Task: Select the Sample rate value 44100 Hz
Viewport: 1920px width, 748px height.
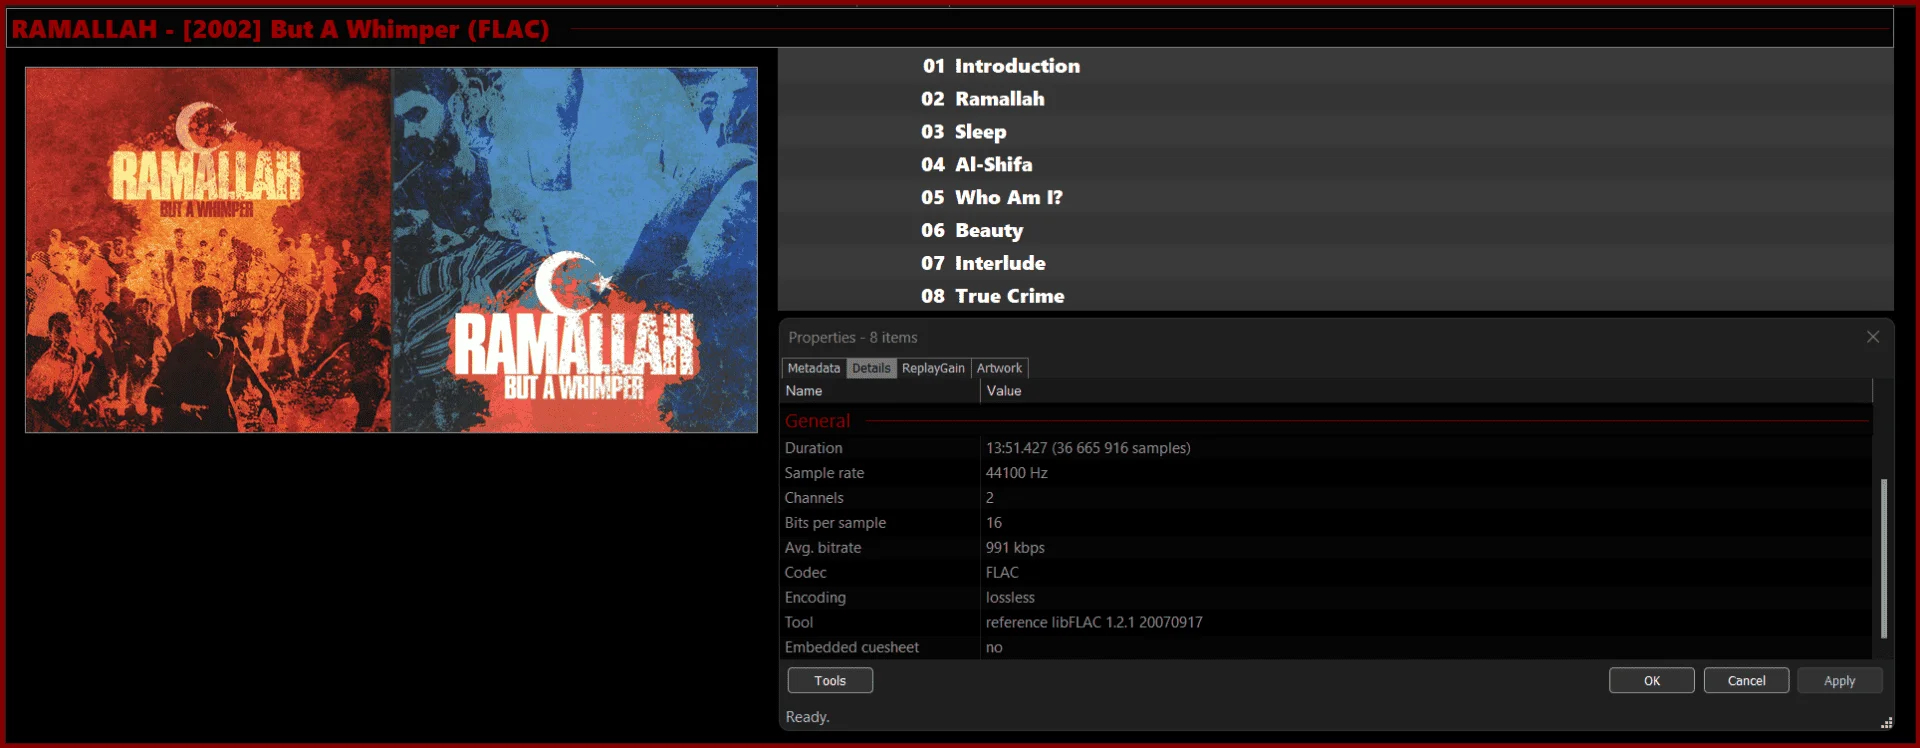Action: pyautogui.click(x=1016, y=473)
